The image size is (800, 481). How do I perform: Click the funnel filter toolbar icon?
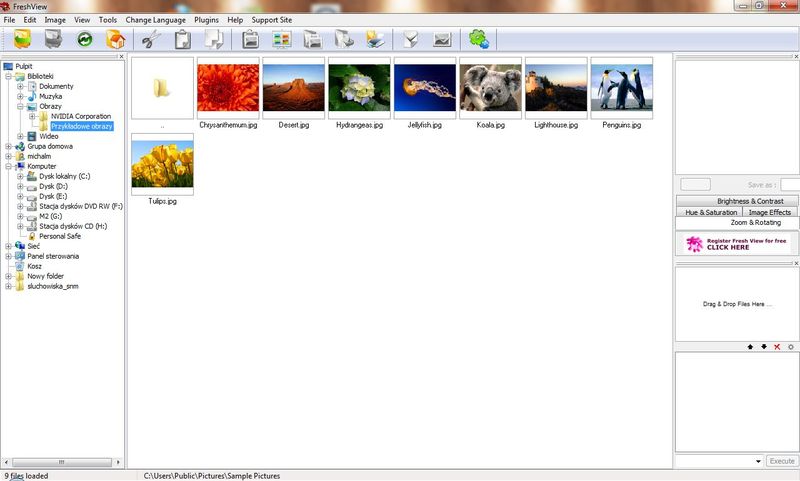coord(411,39)
